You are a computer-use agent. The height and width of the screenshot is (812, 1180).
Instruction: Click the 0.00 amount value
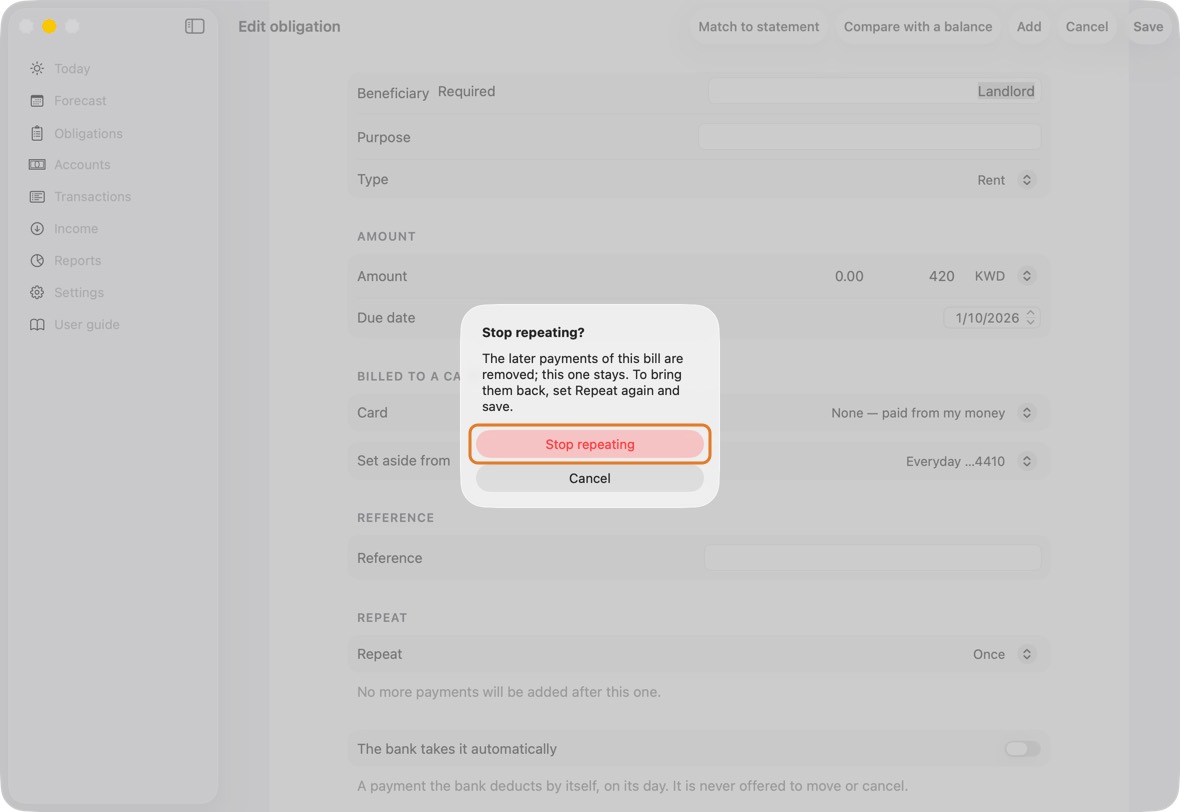point(849,276)
